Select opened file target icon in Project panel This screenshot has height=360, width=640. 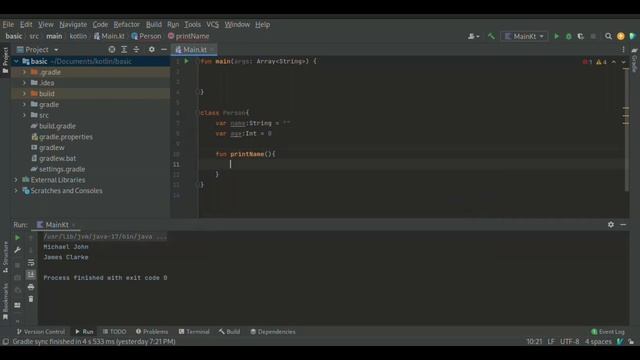(x=111, y=49)
